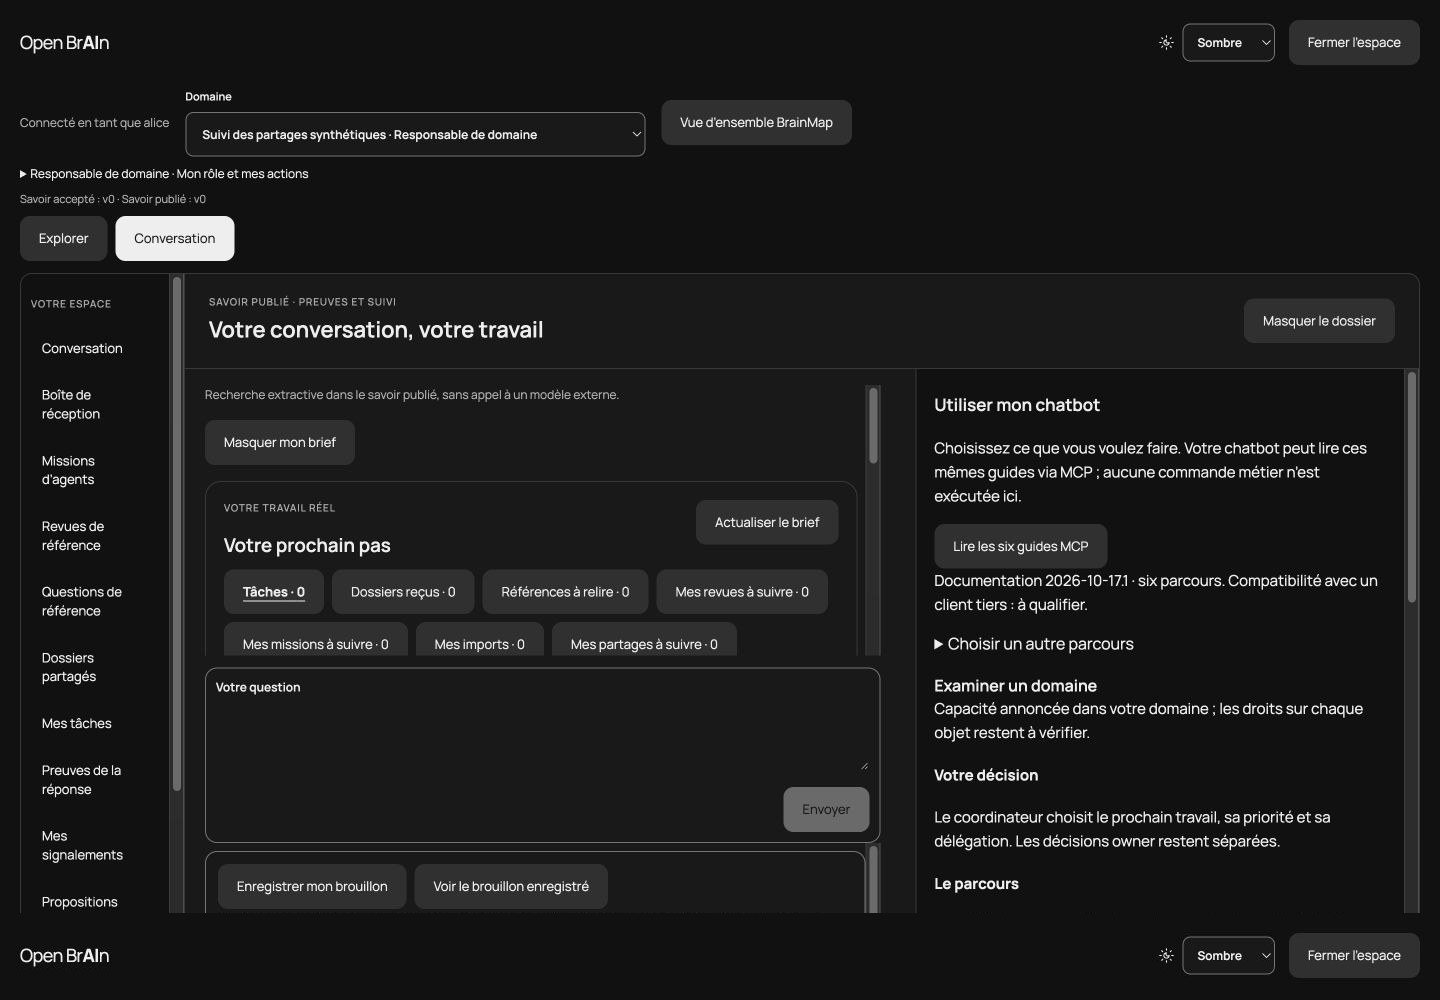1440x1000 pixels.
Task: Open the Domaine selection dropdown
Action: (x=415, y=134)
